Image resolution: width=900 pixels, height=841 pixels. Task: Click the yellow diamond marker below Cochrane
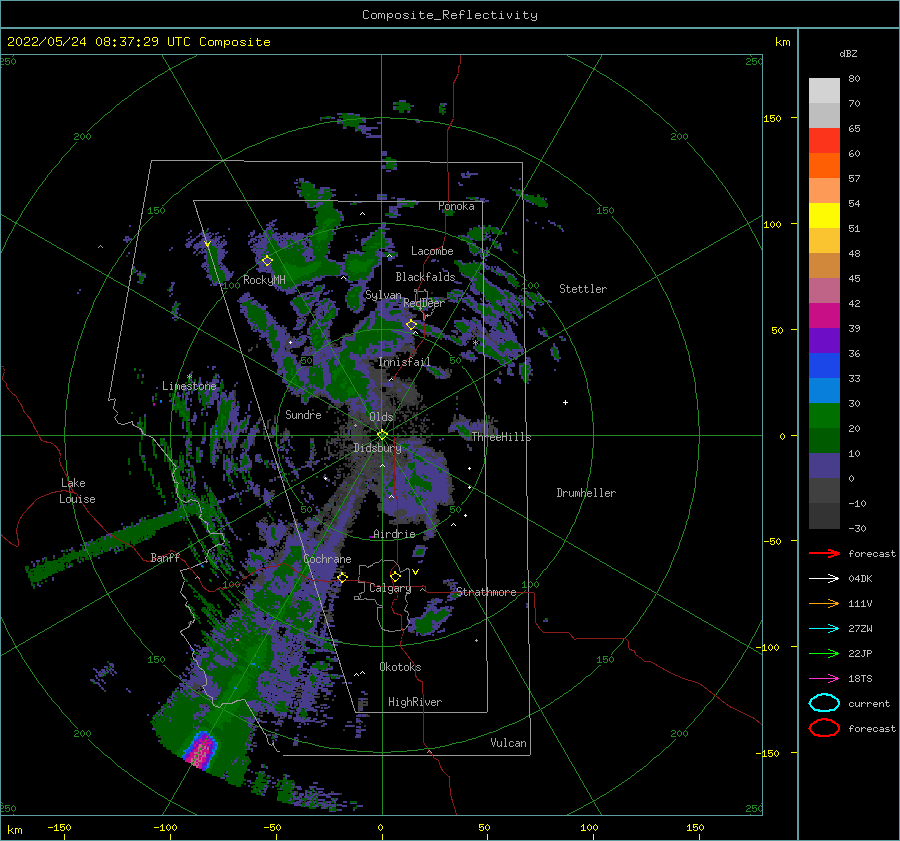342,577
